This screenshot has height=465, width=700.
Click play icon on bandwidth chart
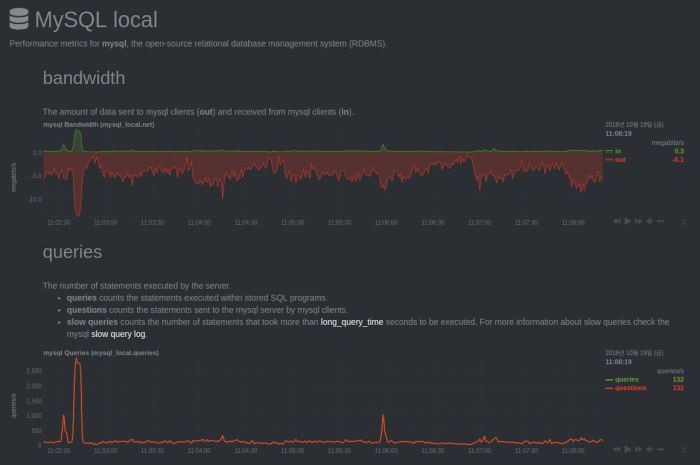click(628, 221)
